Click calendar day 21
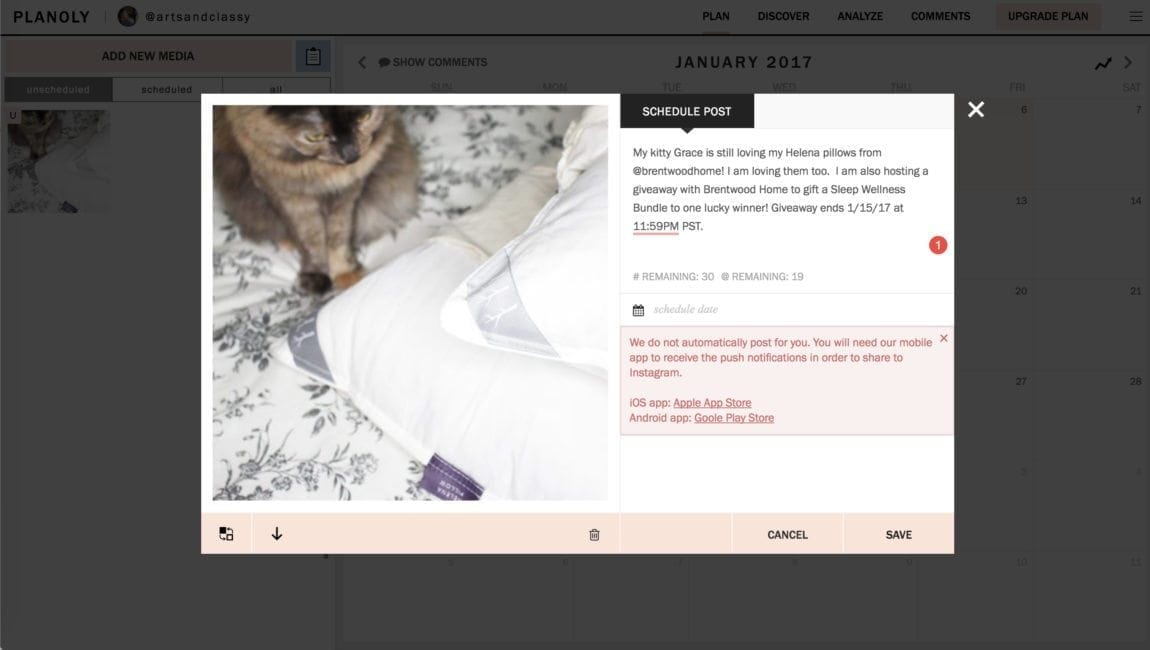This screenshot has width=1150, height=650. pyautogui.click(x=1135, y=291)
